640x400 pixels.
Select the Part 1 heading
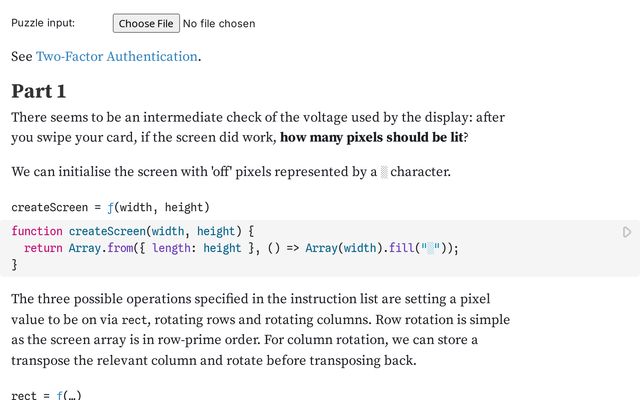click(39, 91)
